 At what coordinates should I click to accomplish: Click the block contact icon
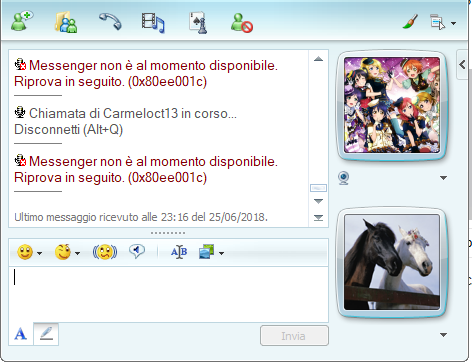(242, 23)
